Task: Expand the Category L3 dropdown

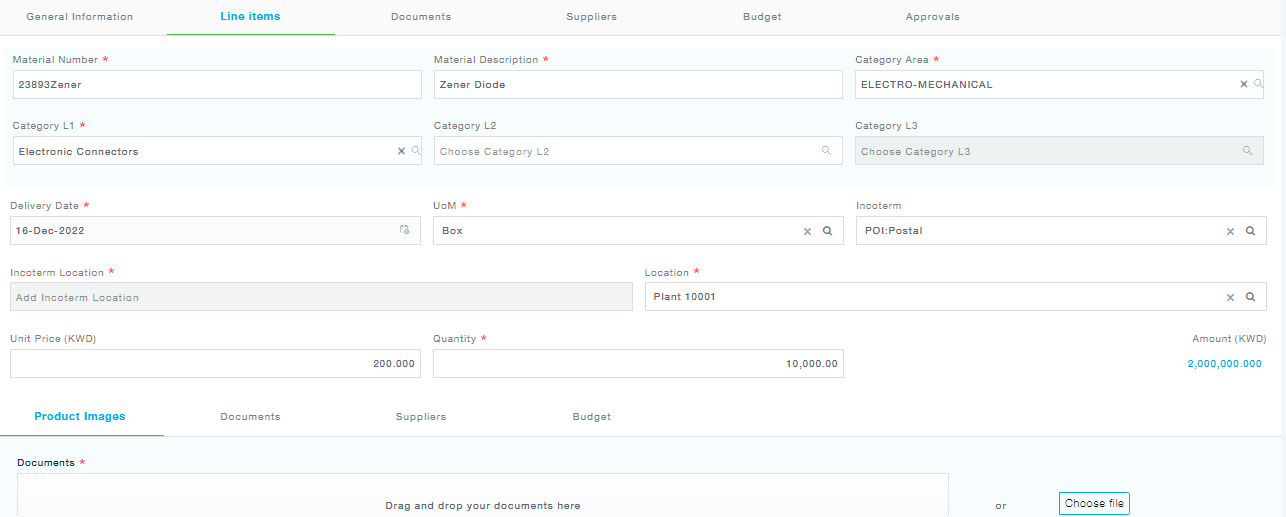Action: (1059, 151)
